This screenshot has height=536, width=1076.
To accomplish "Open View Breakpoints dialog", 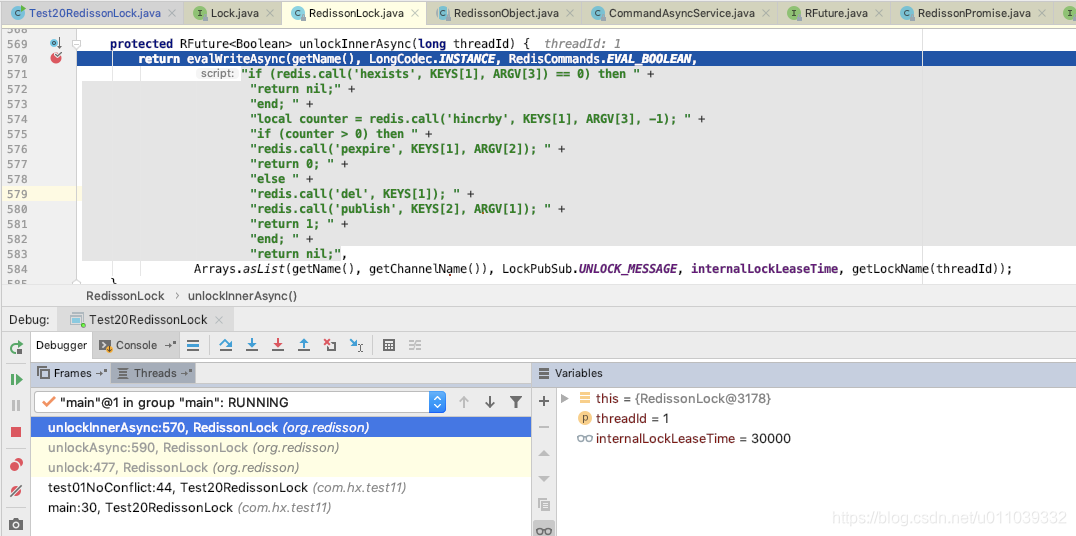I will (16, 465).
